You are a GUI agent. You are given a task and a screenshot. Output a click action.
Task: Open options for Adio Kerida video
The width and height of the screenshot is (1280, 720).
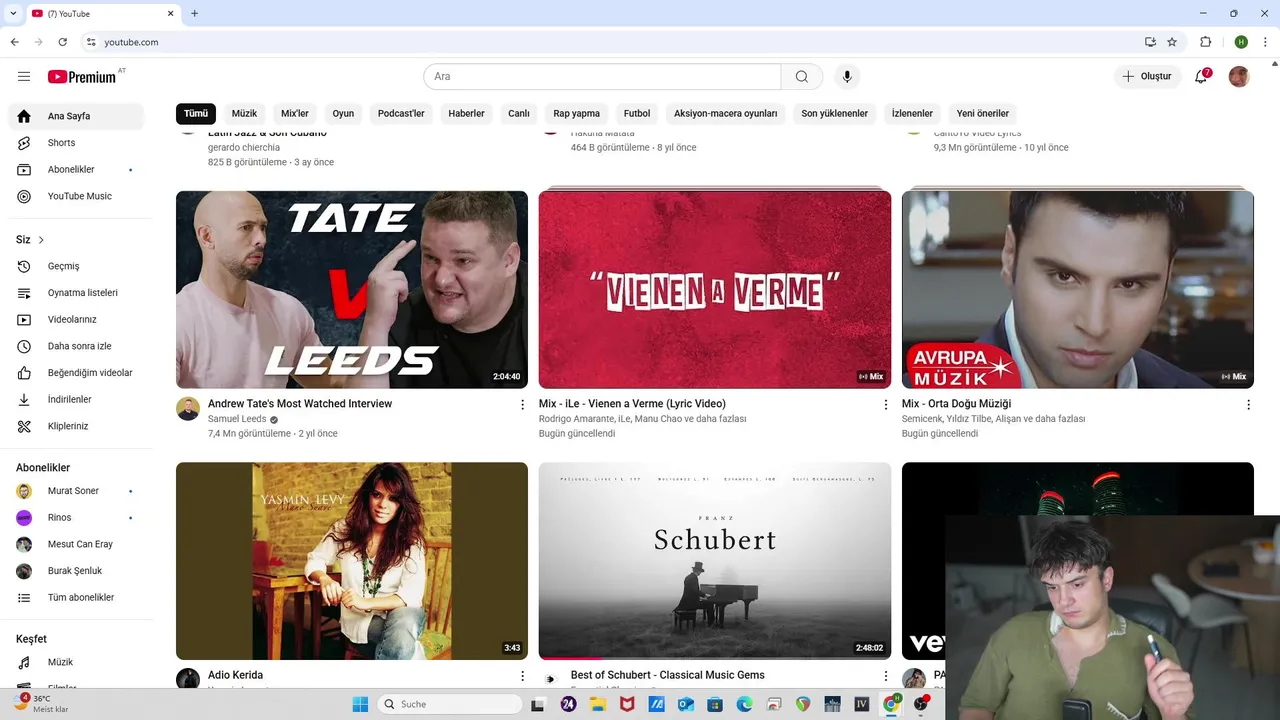point(522,676)
